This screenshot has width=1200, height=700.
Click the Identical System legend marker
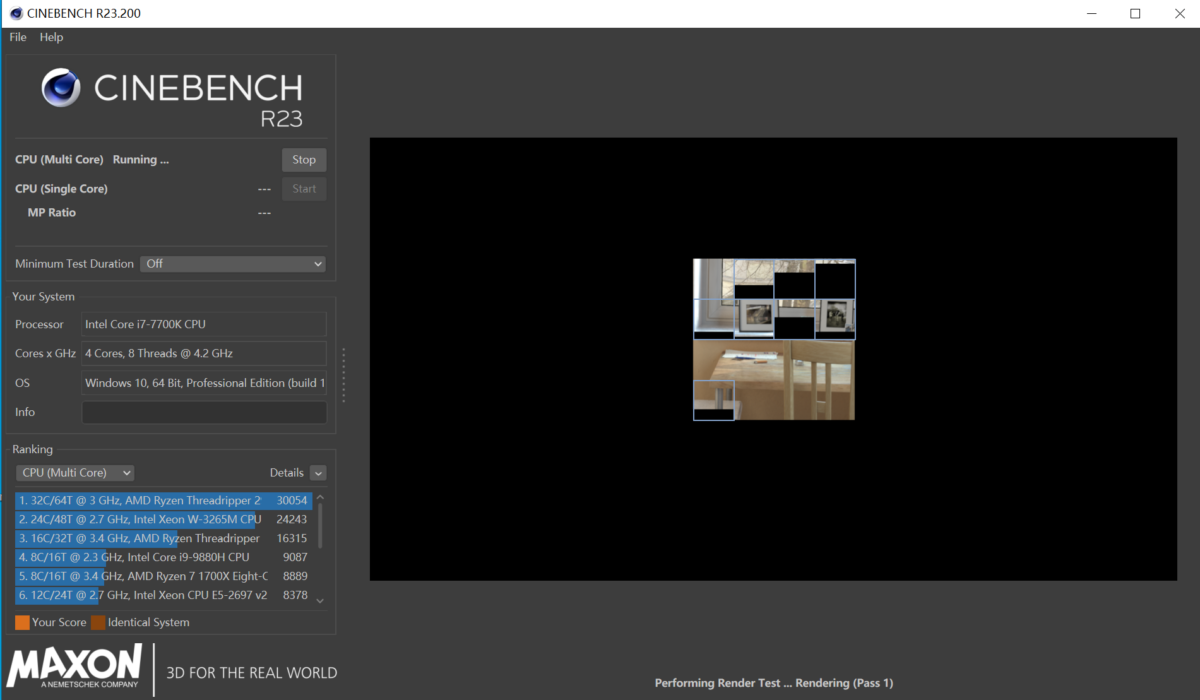click(97, 621)
